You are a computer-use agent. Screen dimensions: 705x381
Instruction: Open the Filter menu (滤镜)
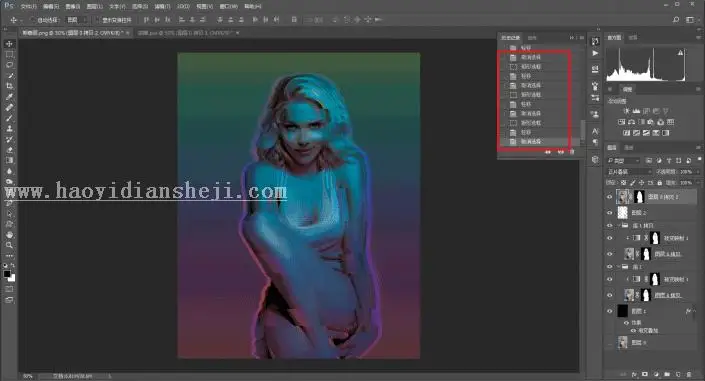162,6
